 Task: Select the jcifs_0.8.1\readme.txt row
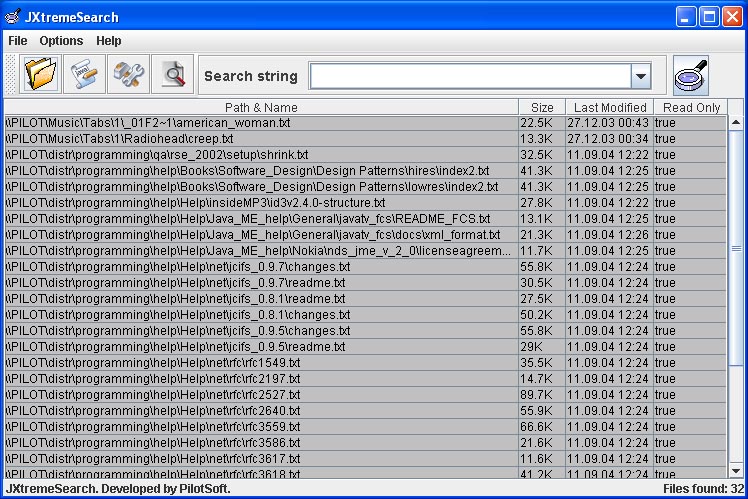(x=365, y=299)
